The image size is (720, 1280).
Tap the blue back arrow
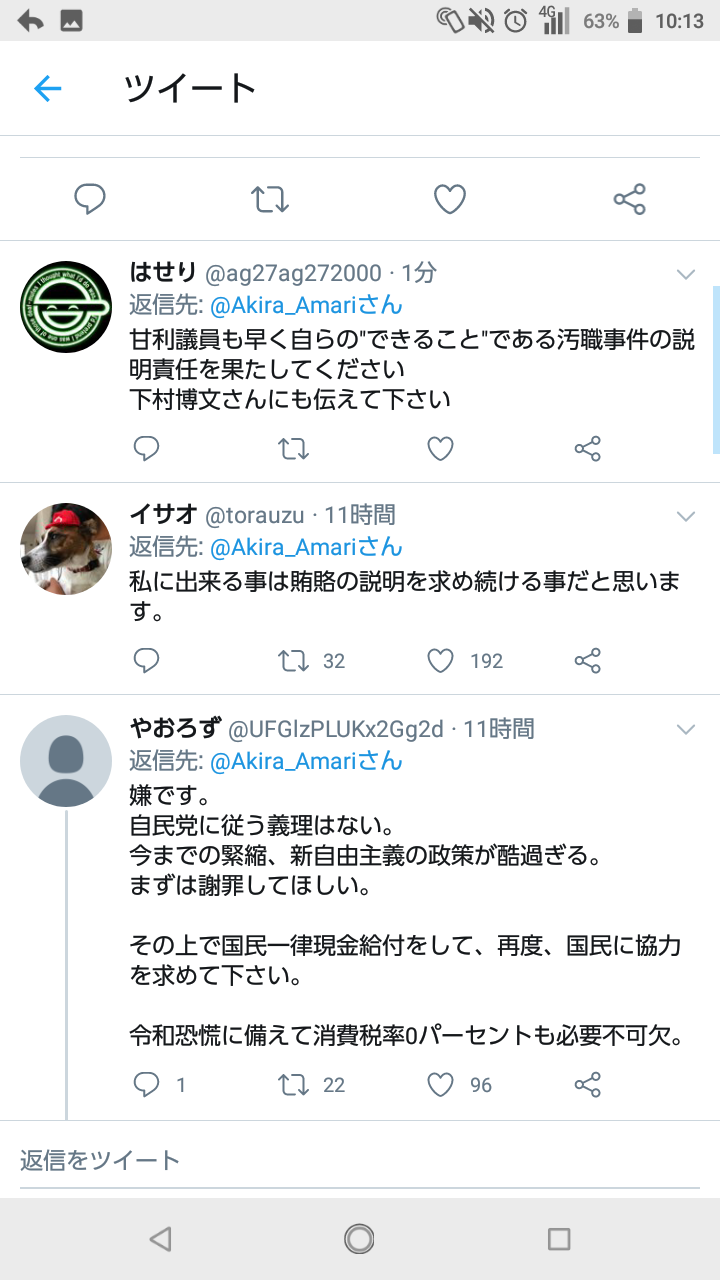tap(48, 89)
